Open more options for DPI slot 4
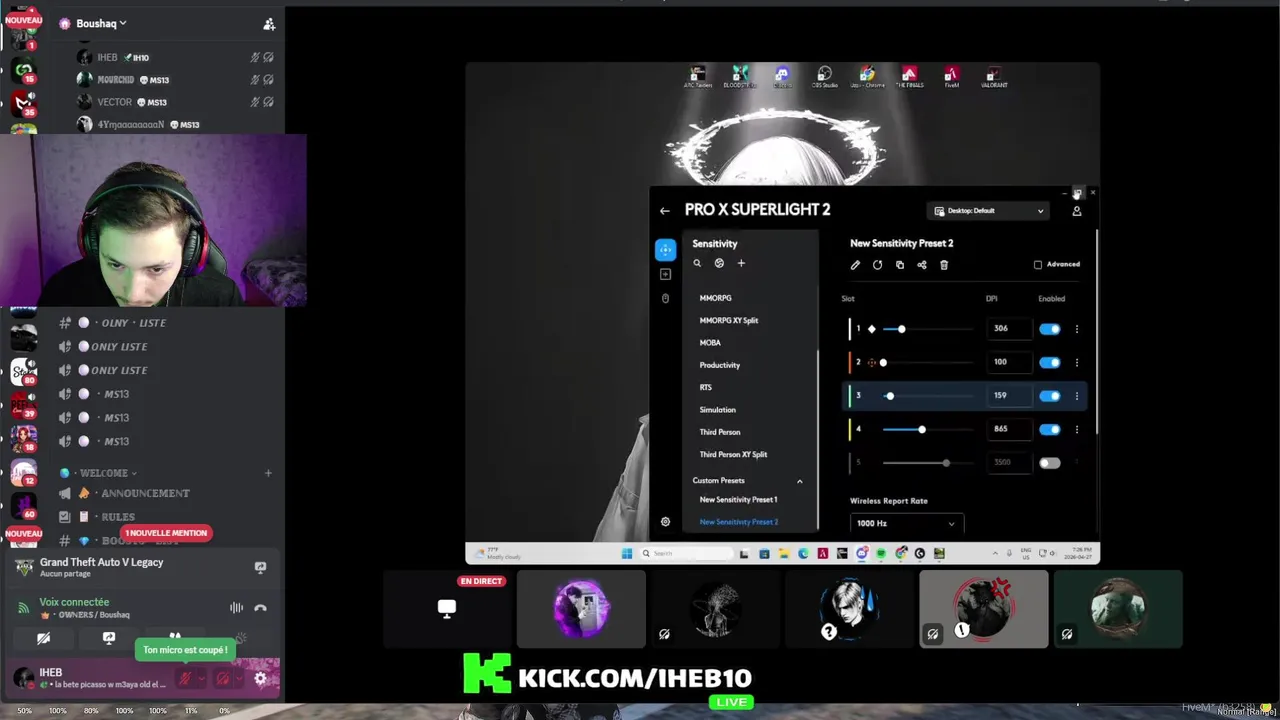 tap(1076, 429)
